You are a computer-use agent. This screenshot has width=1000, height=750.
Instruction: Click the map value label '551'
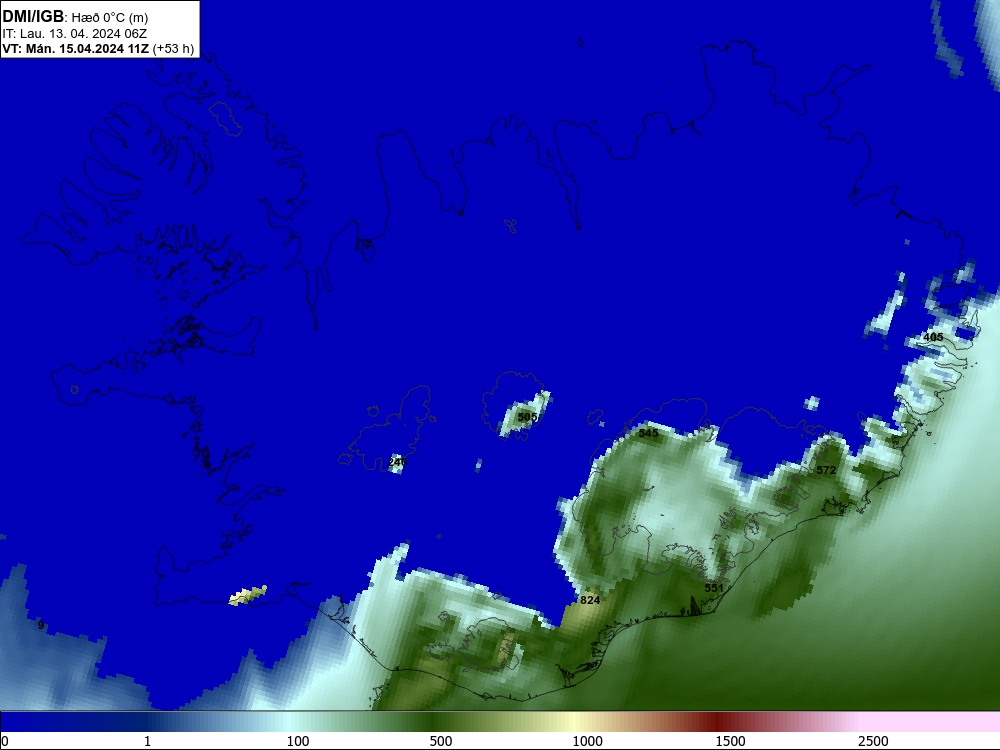pyautogui.click(x=714, y=588)
